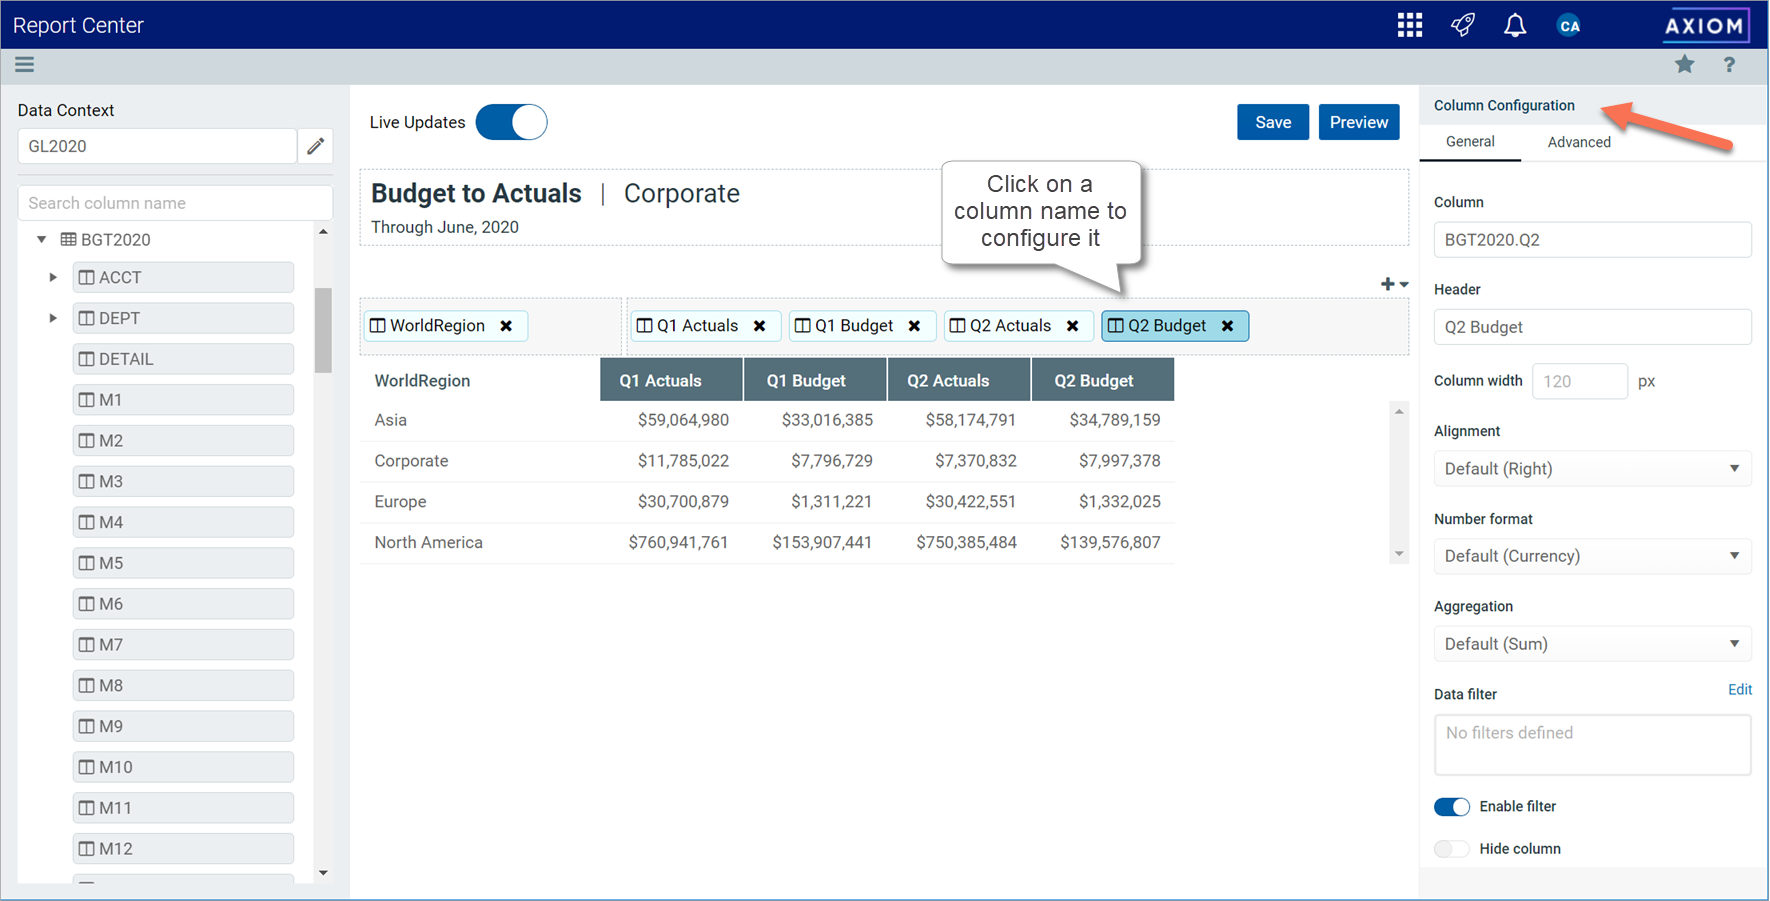Disable the Enable filter toggle
The width and height of the screenshot is (1770, 901).
point(1452,806)
